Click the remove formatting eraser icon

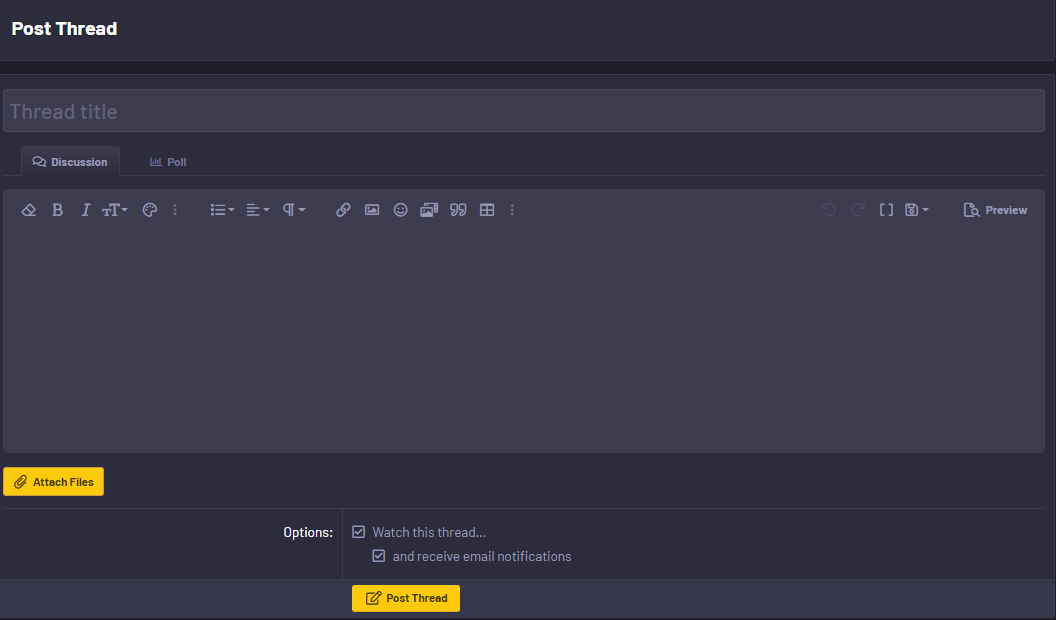28,210
